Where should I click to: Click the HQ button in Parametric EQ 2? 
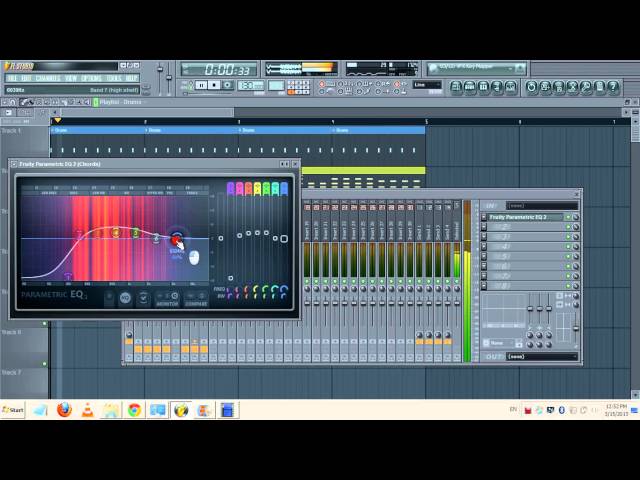pyautogui.click(x=125, y=298)
